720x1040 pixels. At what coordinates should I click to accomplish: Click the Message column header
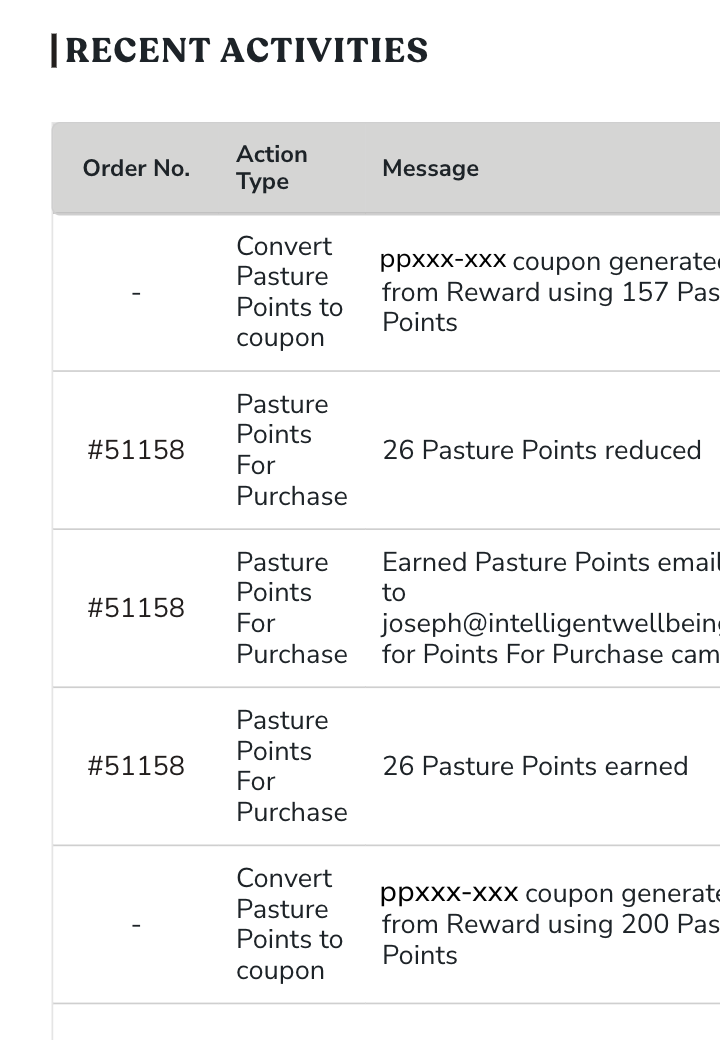pyautogui.click(x=430, y=168)
